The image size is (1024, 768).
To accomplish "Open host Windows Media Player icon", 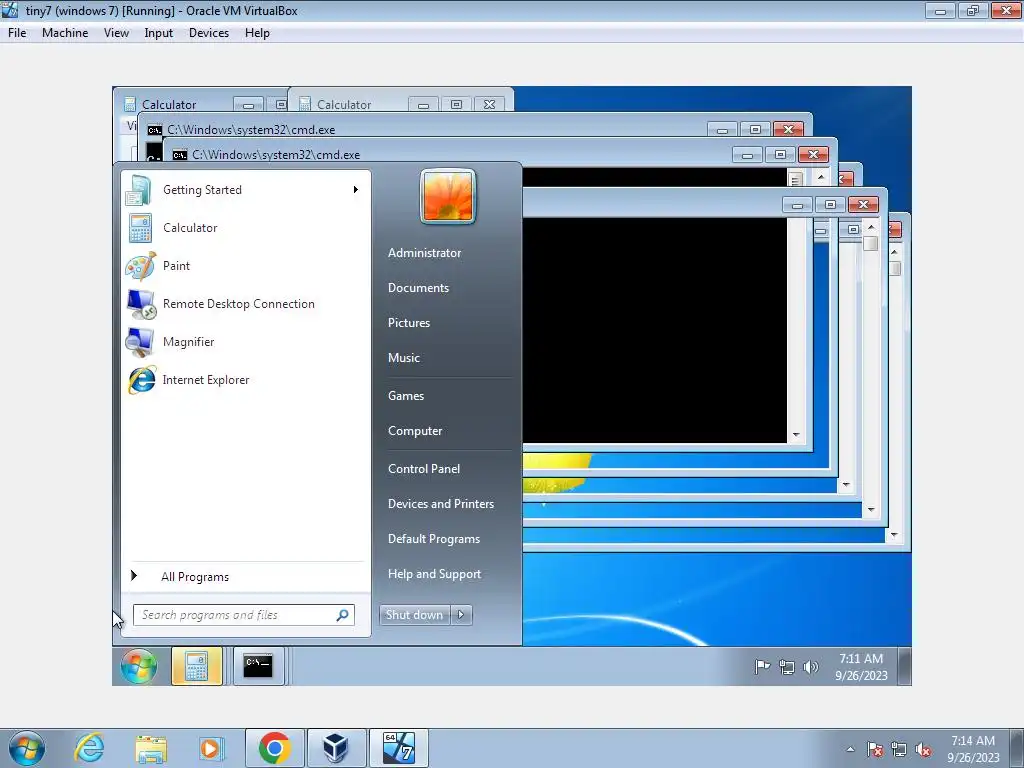I will [x=211, y=748].
